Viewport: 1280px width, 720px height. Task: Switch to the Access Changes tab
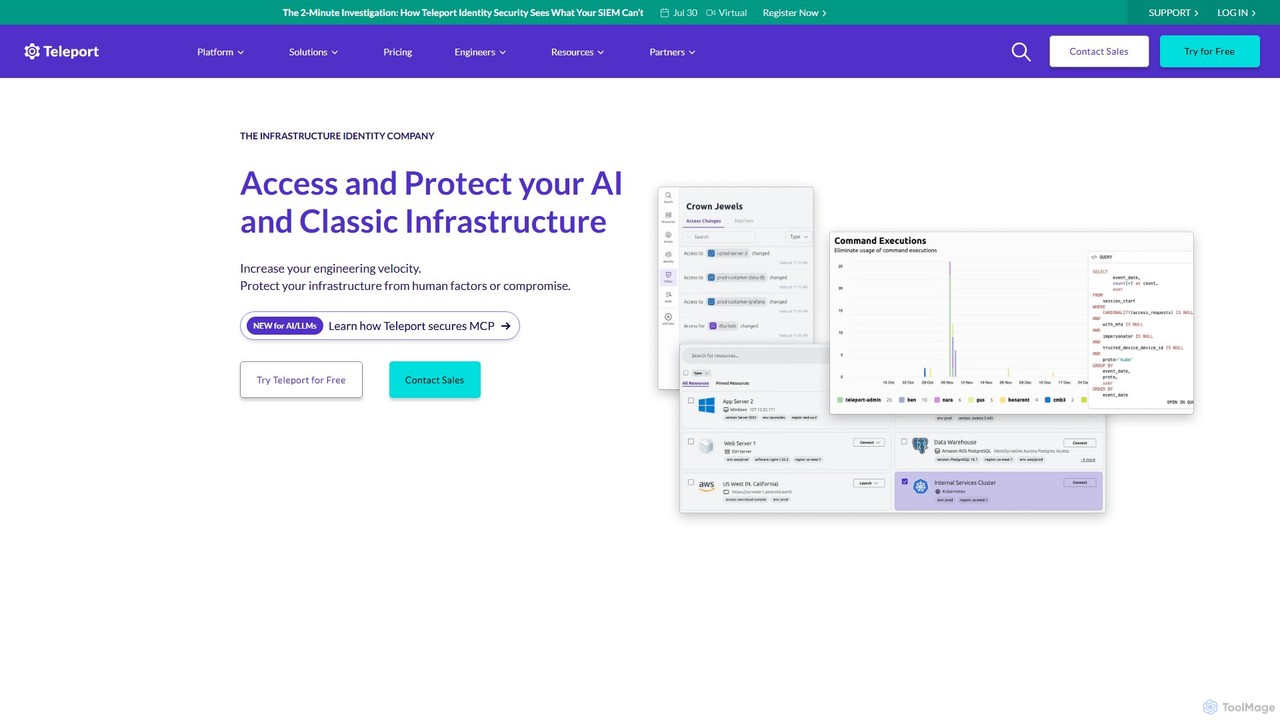(x=703, y=221)
